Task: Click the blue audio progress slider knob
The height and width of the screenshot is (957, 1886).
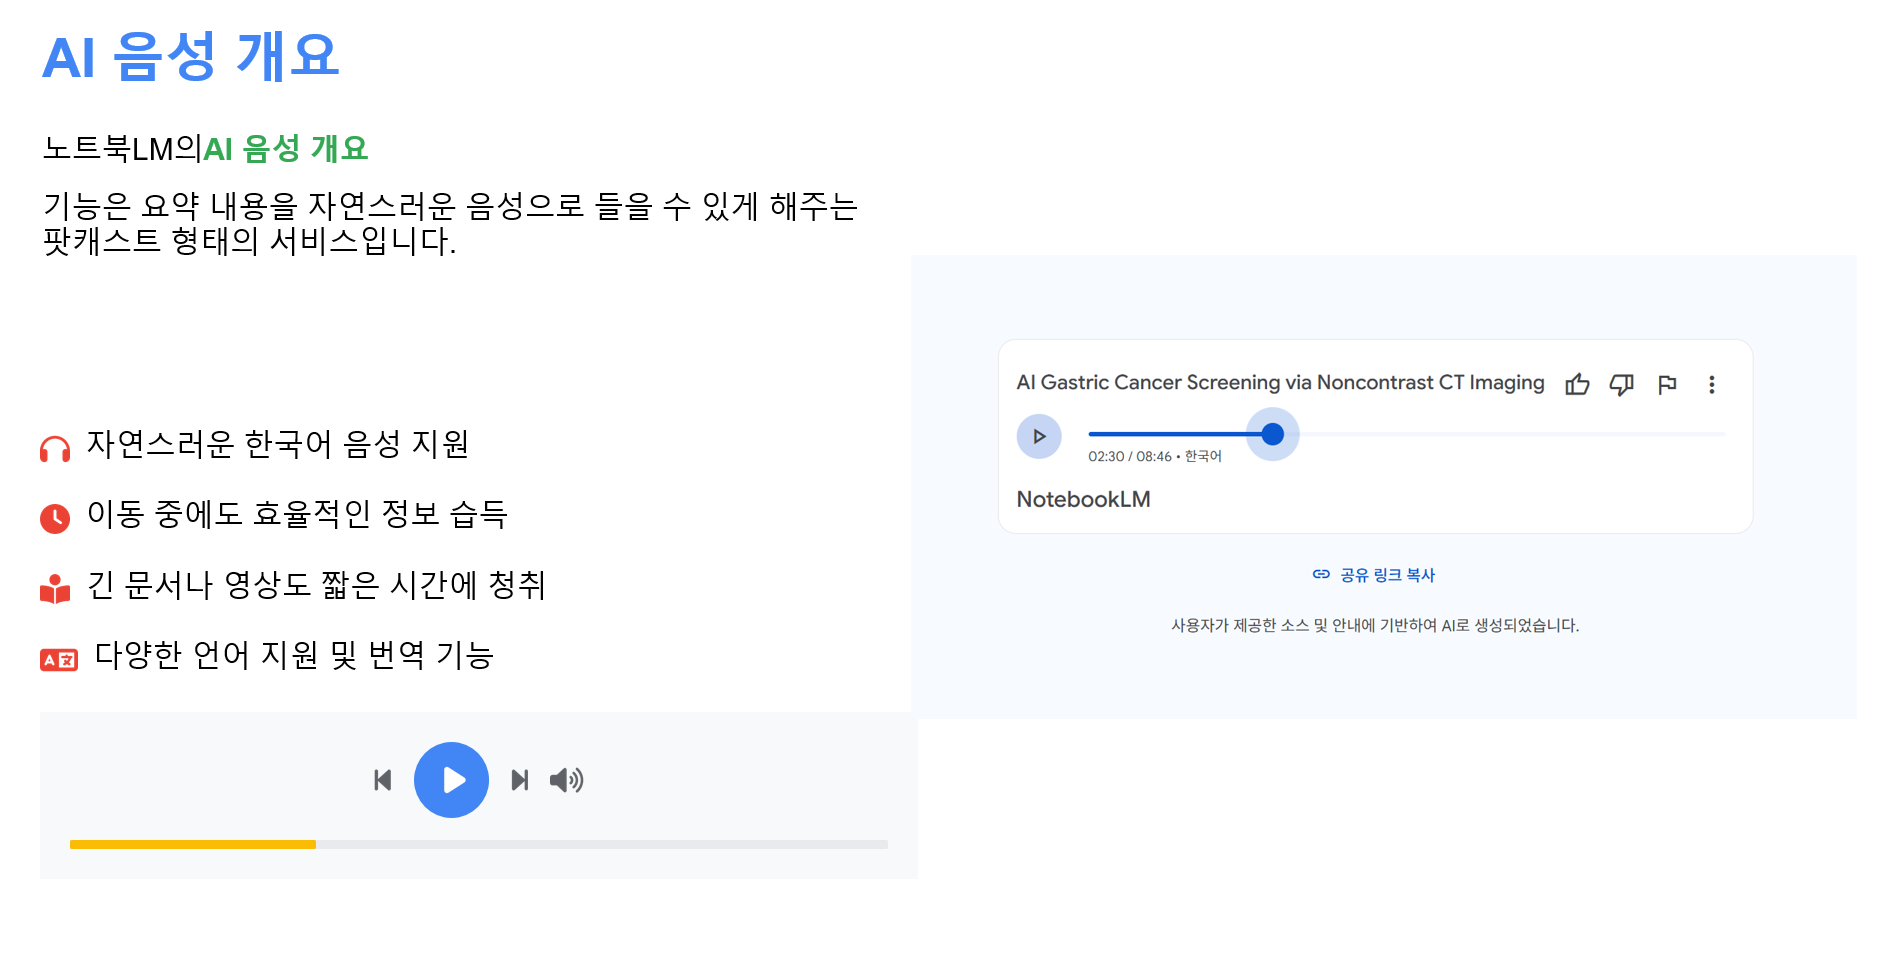Action: pyautogui.click(x=1272, y=434)
